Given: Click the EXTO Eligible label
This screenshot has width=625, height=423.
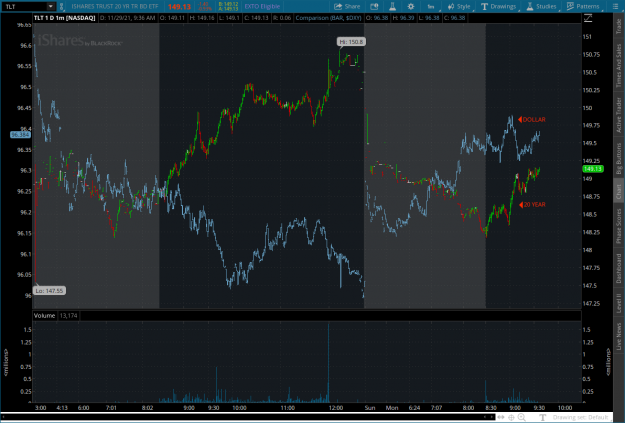Looking at the screenshot, I should (262, 6).
